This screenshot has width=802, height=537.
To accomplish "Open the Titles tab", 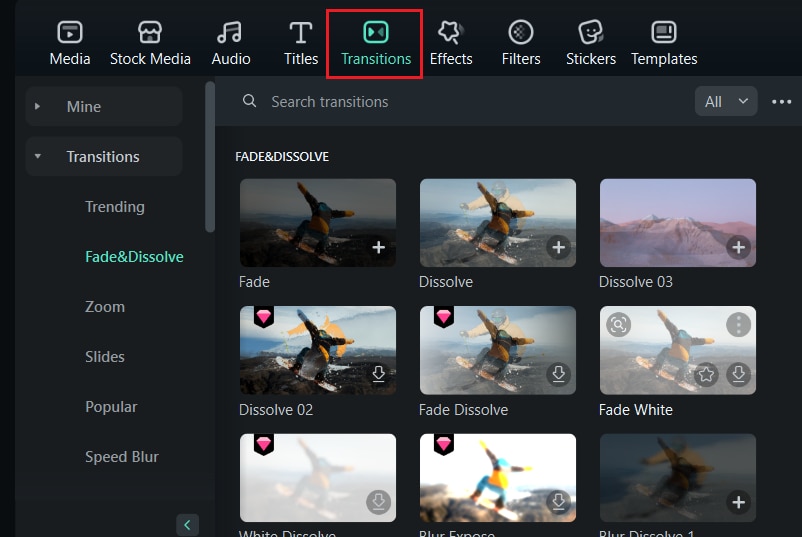I will [x=301, y=43].
